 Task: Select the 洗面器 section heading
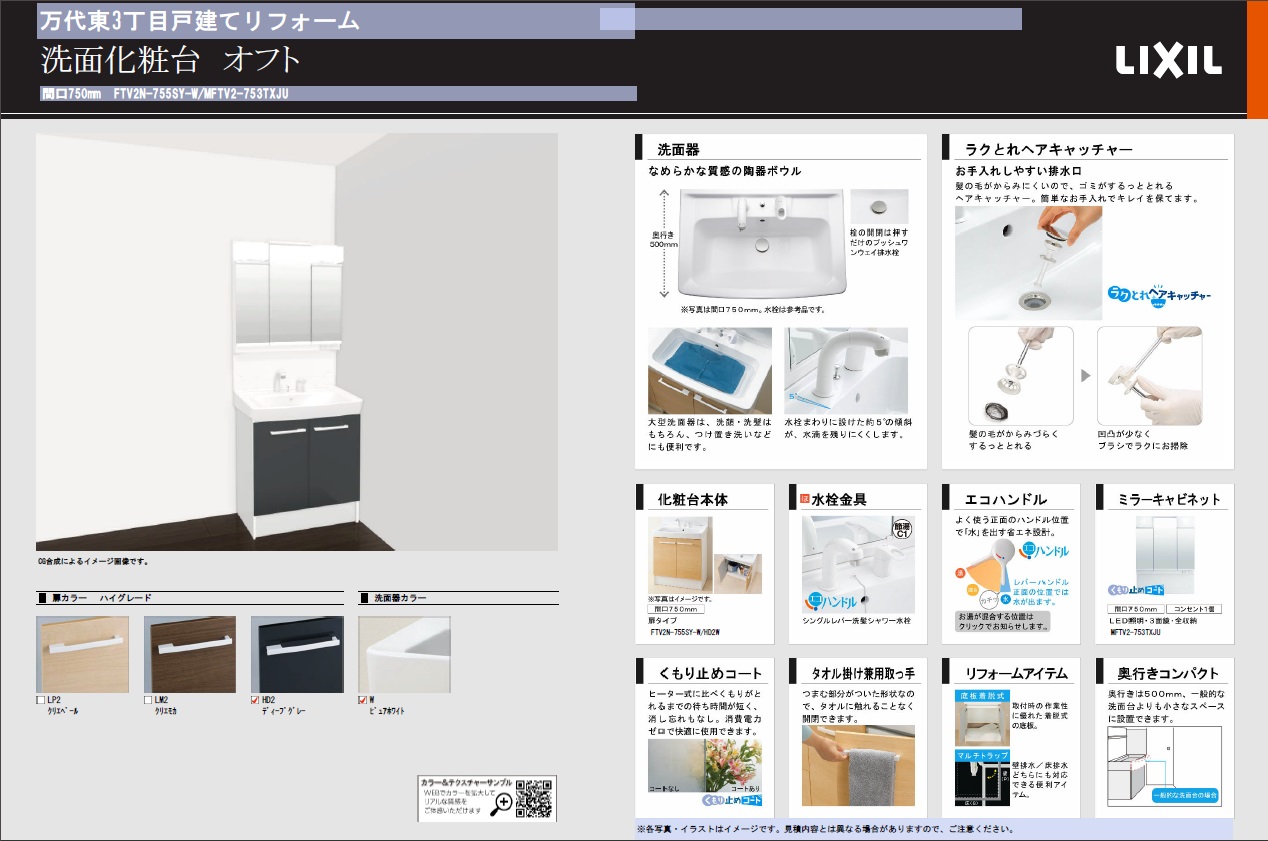point(679,150)
